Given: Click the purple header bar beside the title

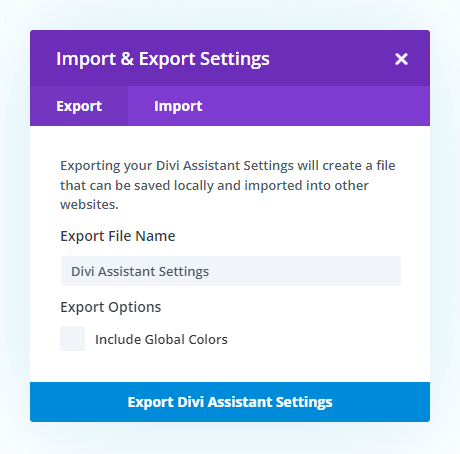Looking at the screenshot, I should pos(330,58).
